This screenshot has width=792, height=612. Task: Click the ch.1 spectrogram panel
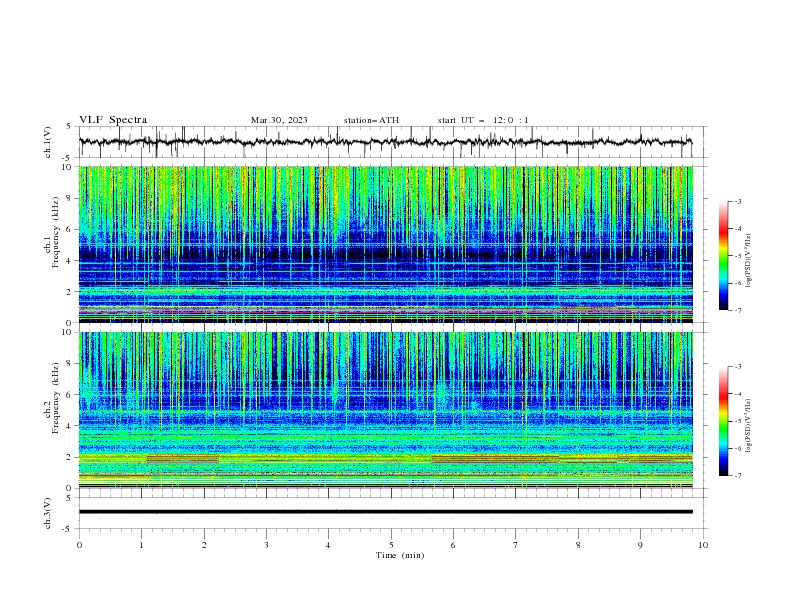click(x=385, y=244)
